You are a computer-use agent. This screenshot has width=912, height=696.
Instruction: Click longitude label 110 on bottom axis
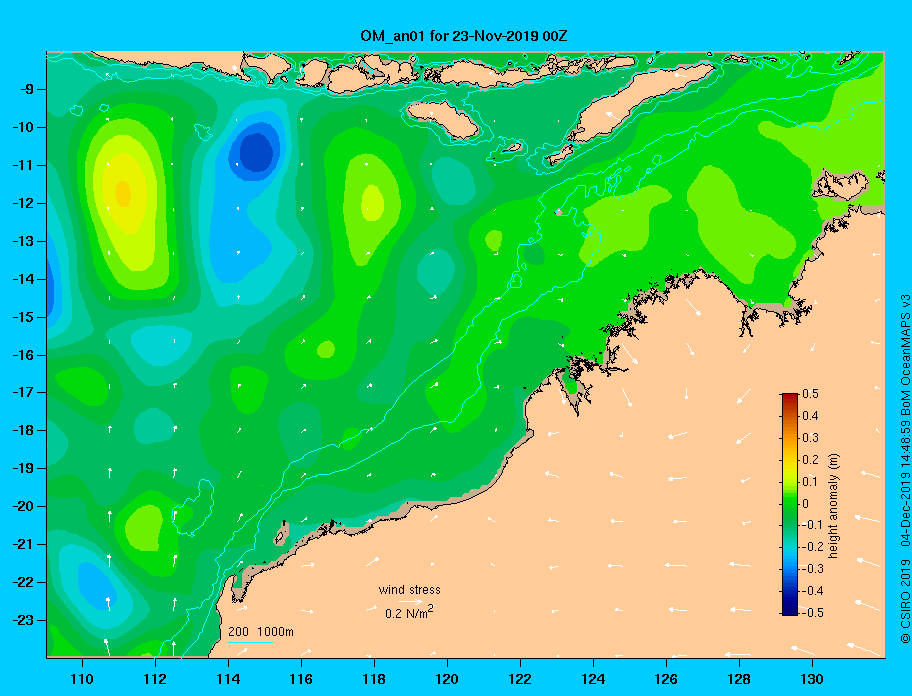82,679
